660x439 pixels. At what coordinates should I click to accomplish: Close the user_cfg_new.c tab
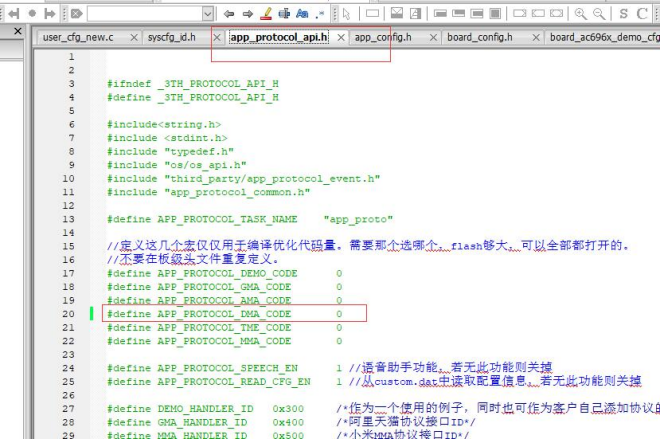(x=134, y=37)
